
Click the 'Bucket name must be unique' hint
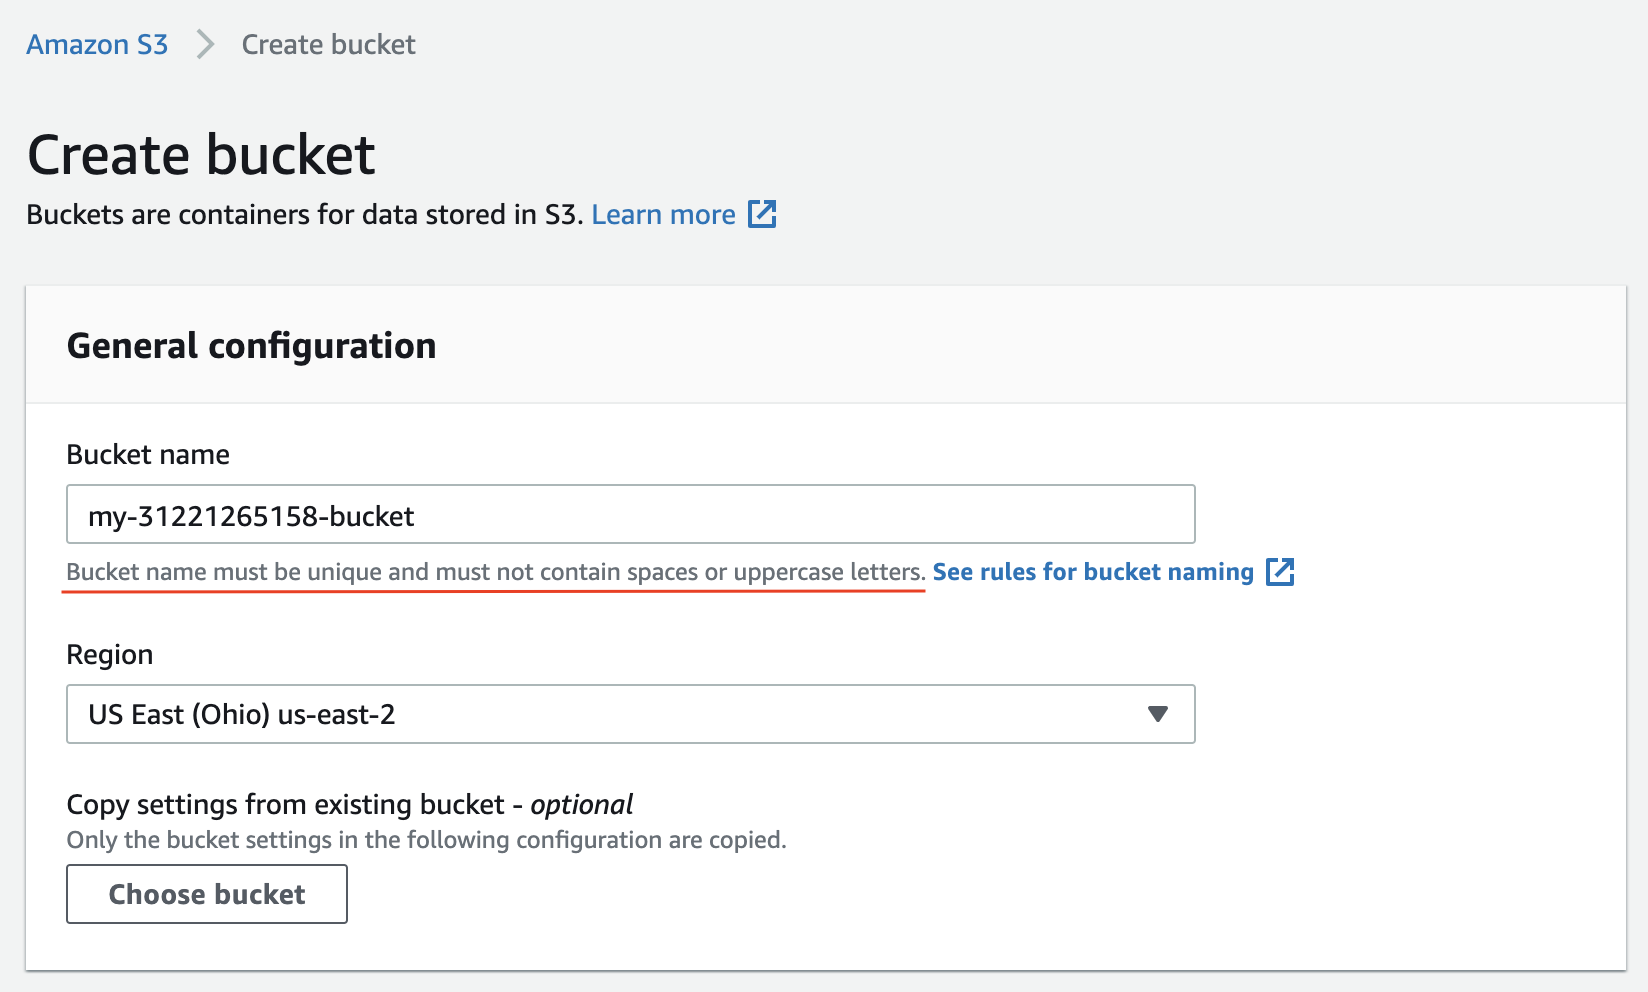496,572
